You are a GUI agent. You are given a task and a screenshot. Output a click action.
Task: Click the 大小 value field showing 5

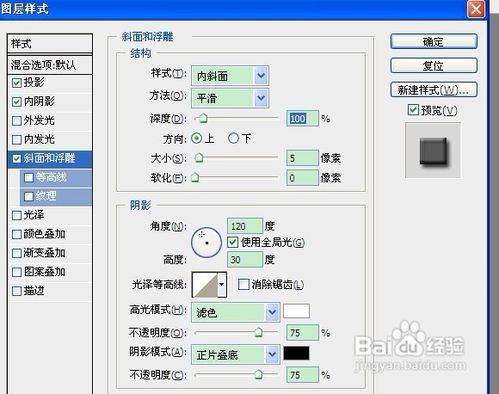click(302, 158)
